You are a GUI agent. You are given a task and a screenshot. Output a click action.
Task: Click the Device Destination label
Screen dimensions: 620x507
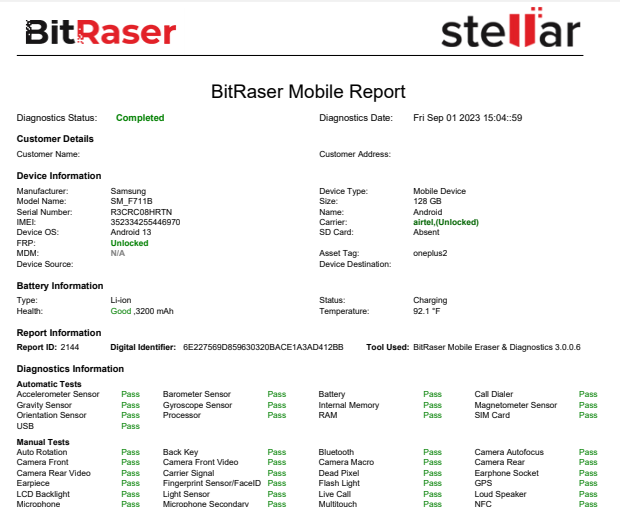tap(355, 264)
